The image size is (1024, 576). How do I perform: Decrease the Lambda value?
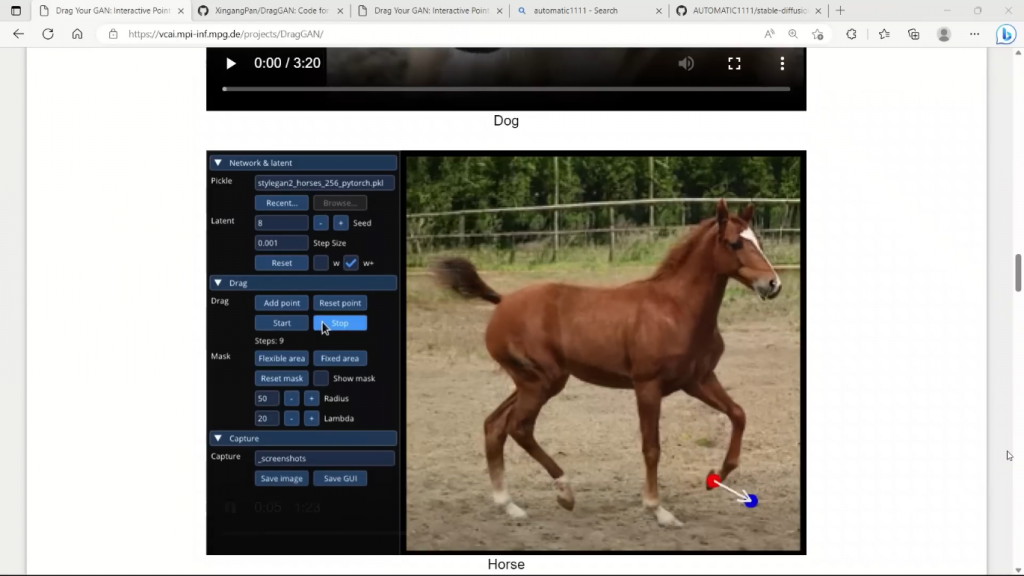tap(291, 419)
